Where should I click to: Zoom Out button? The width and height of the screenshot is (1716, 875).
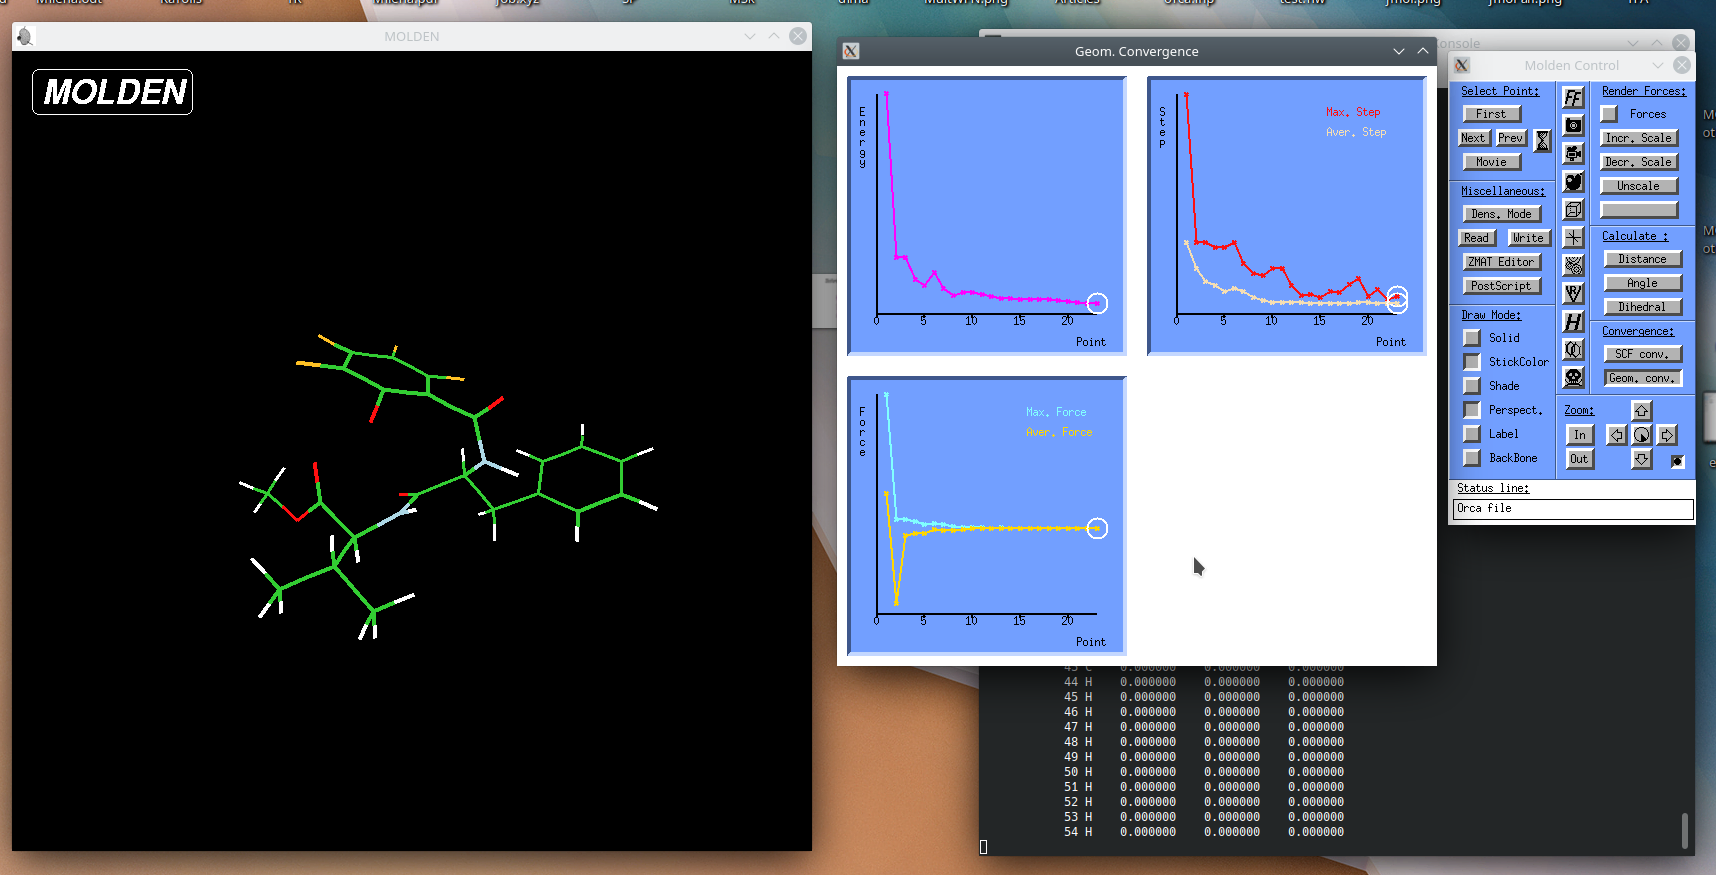tap(1580, 459)
